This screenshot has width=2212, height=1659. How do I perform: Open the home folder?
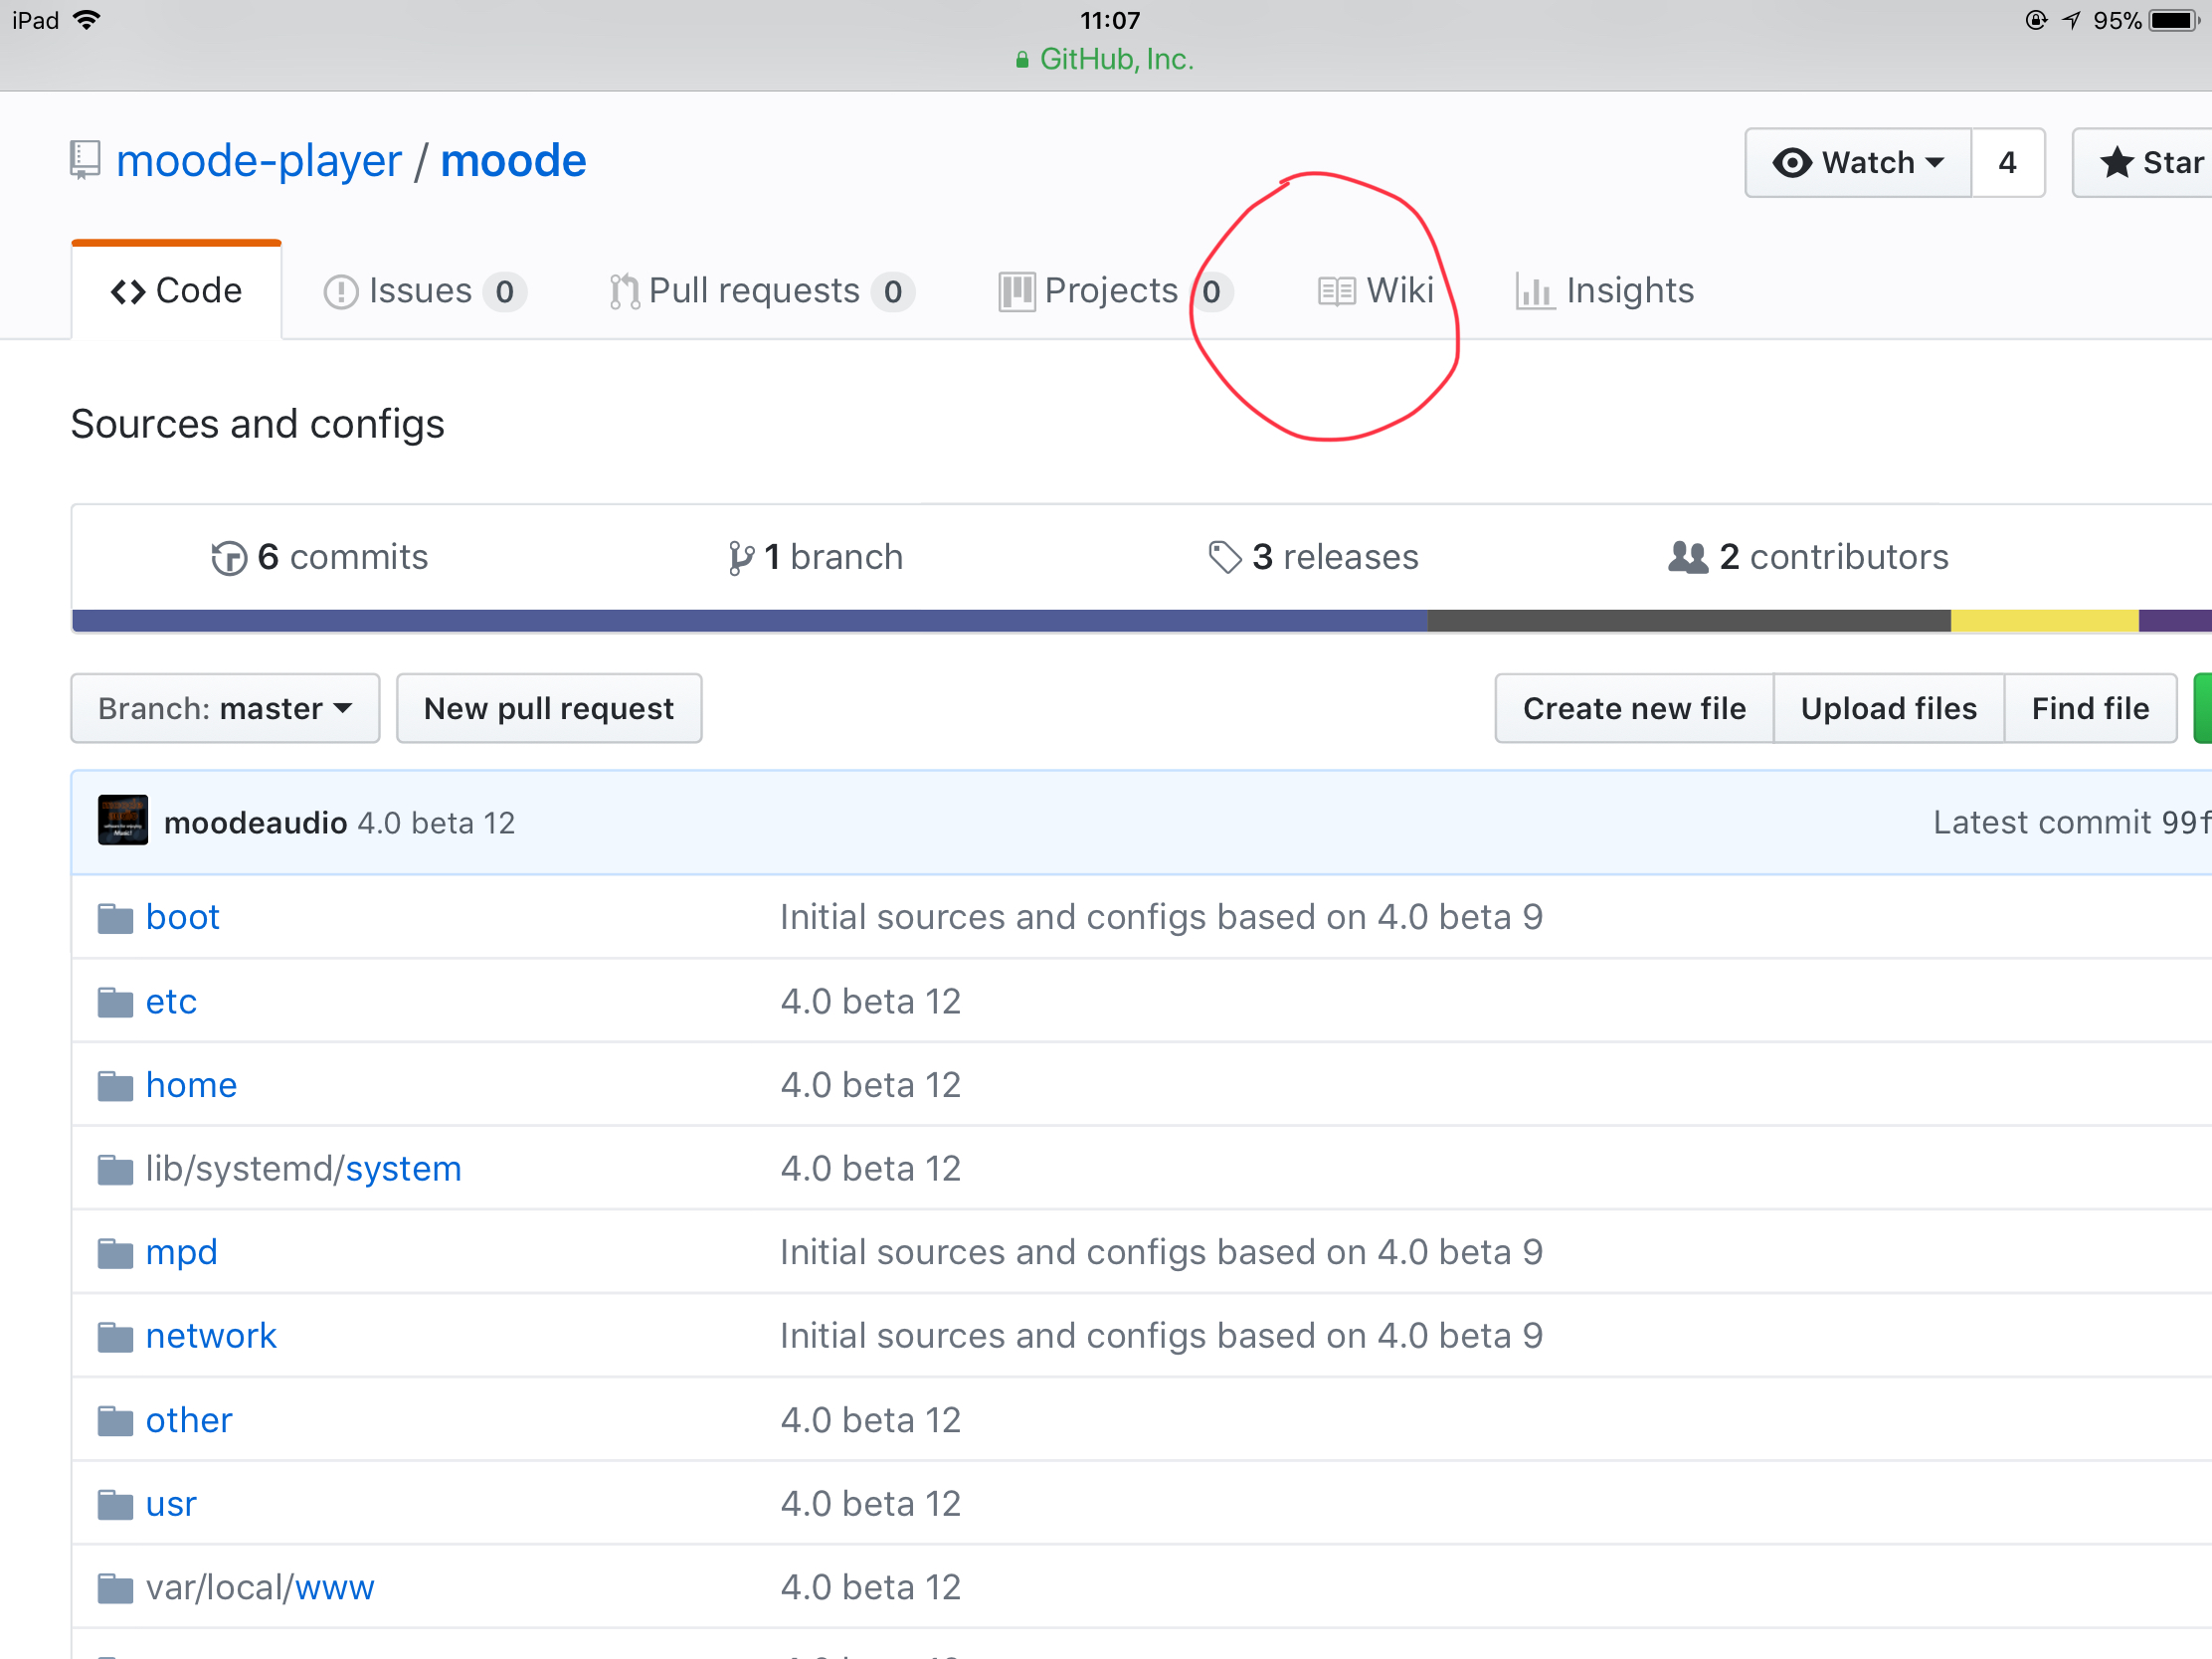(191, 1086)
